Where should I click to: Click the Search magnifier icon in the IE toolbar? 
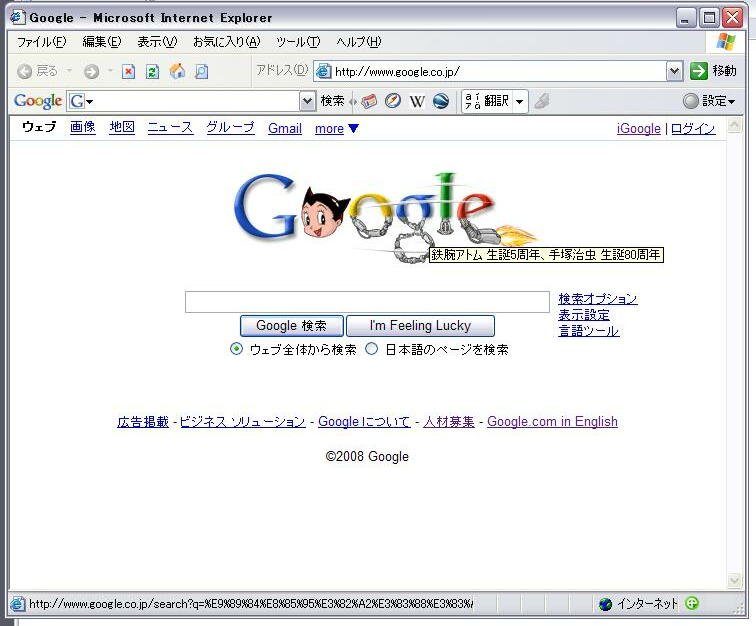pyautogui.click(x=201, y=71)
